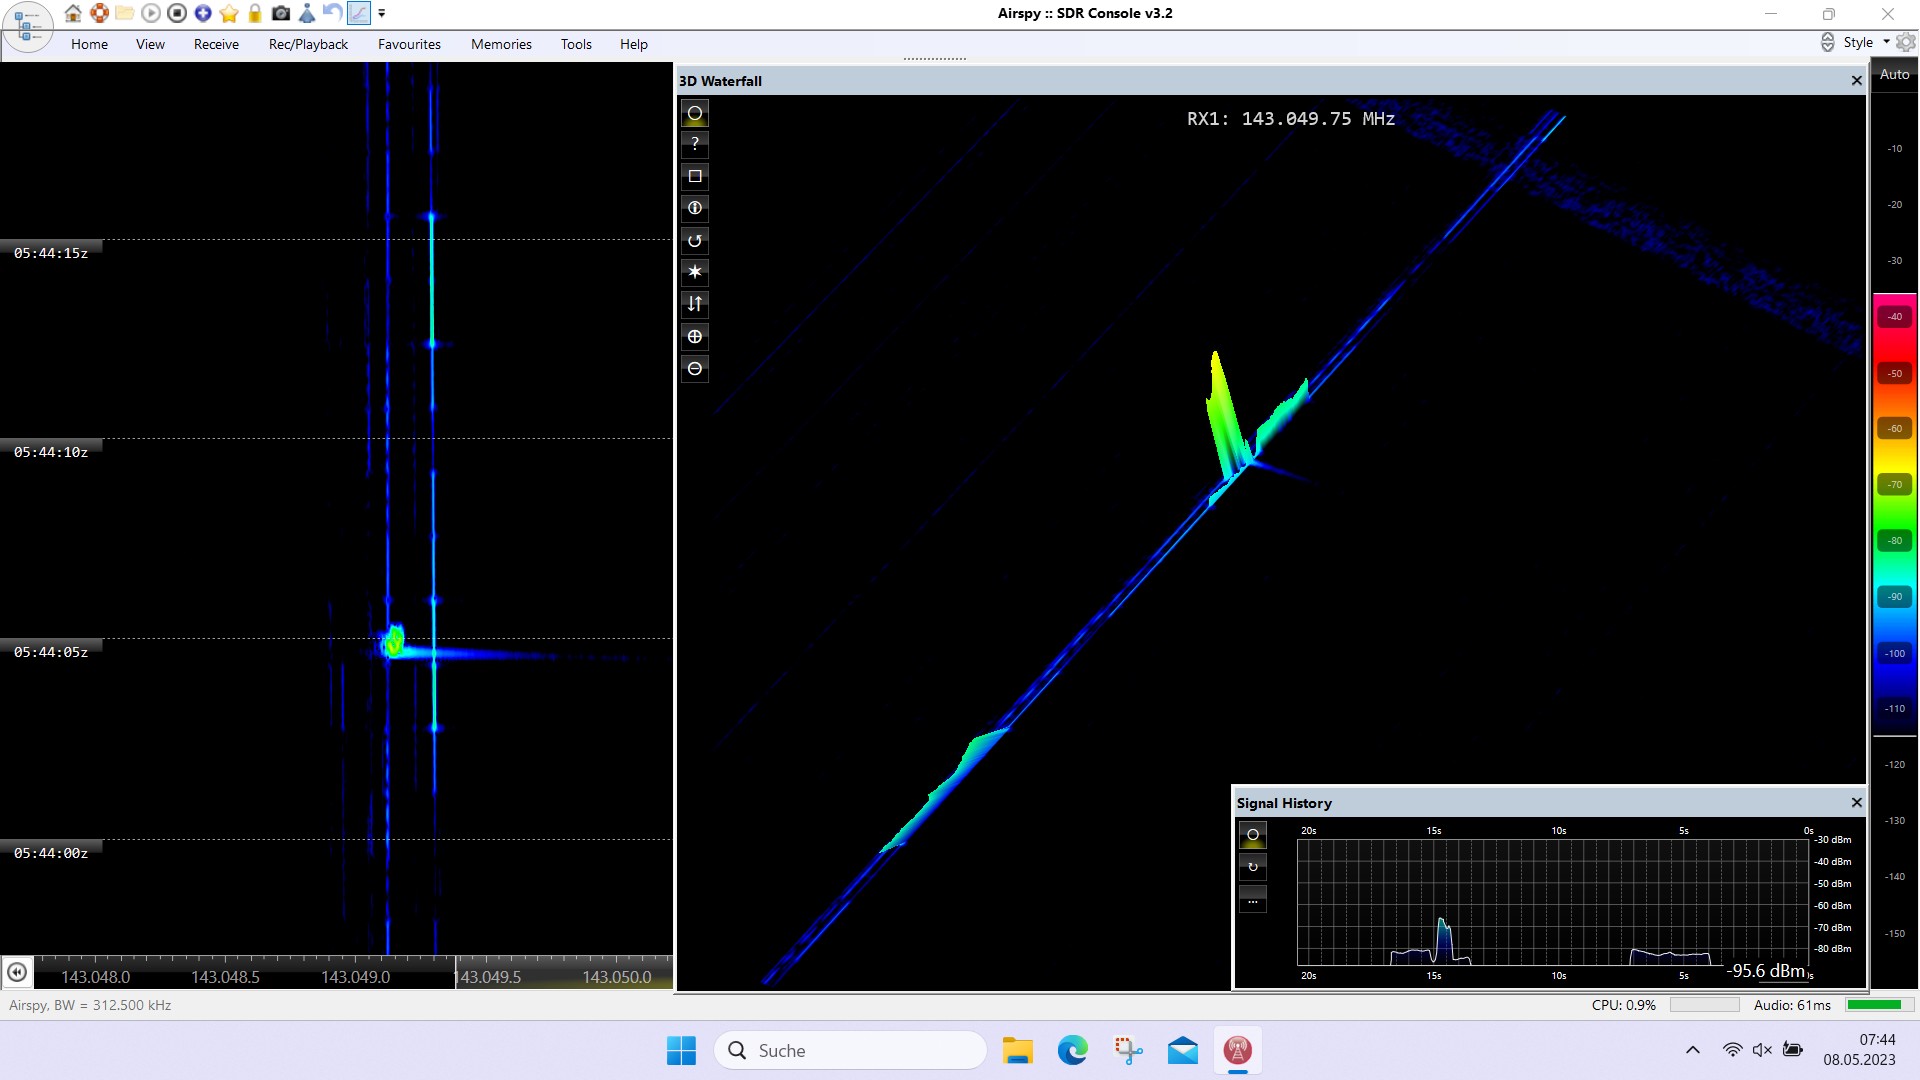Viewport: 1920px width, 1080px height.
Task: Toggle the Signal History power circle button
Action: coord(1253,835)
